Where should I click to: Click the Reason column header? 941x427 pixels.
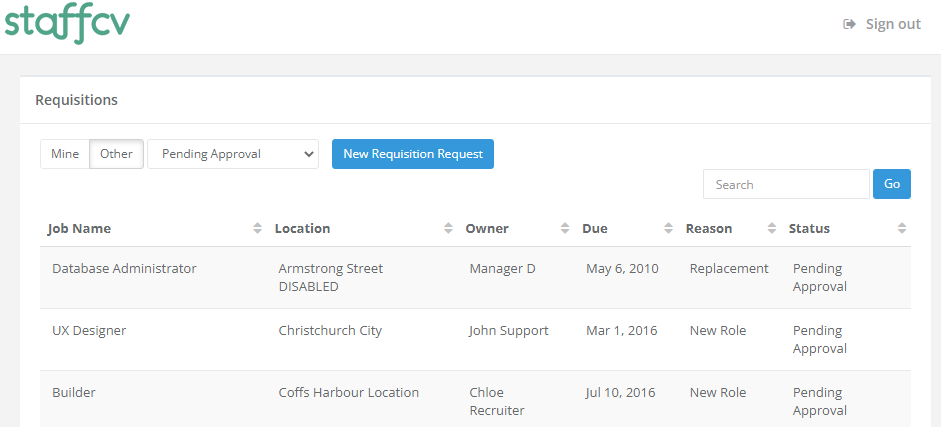coord(709,228)
